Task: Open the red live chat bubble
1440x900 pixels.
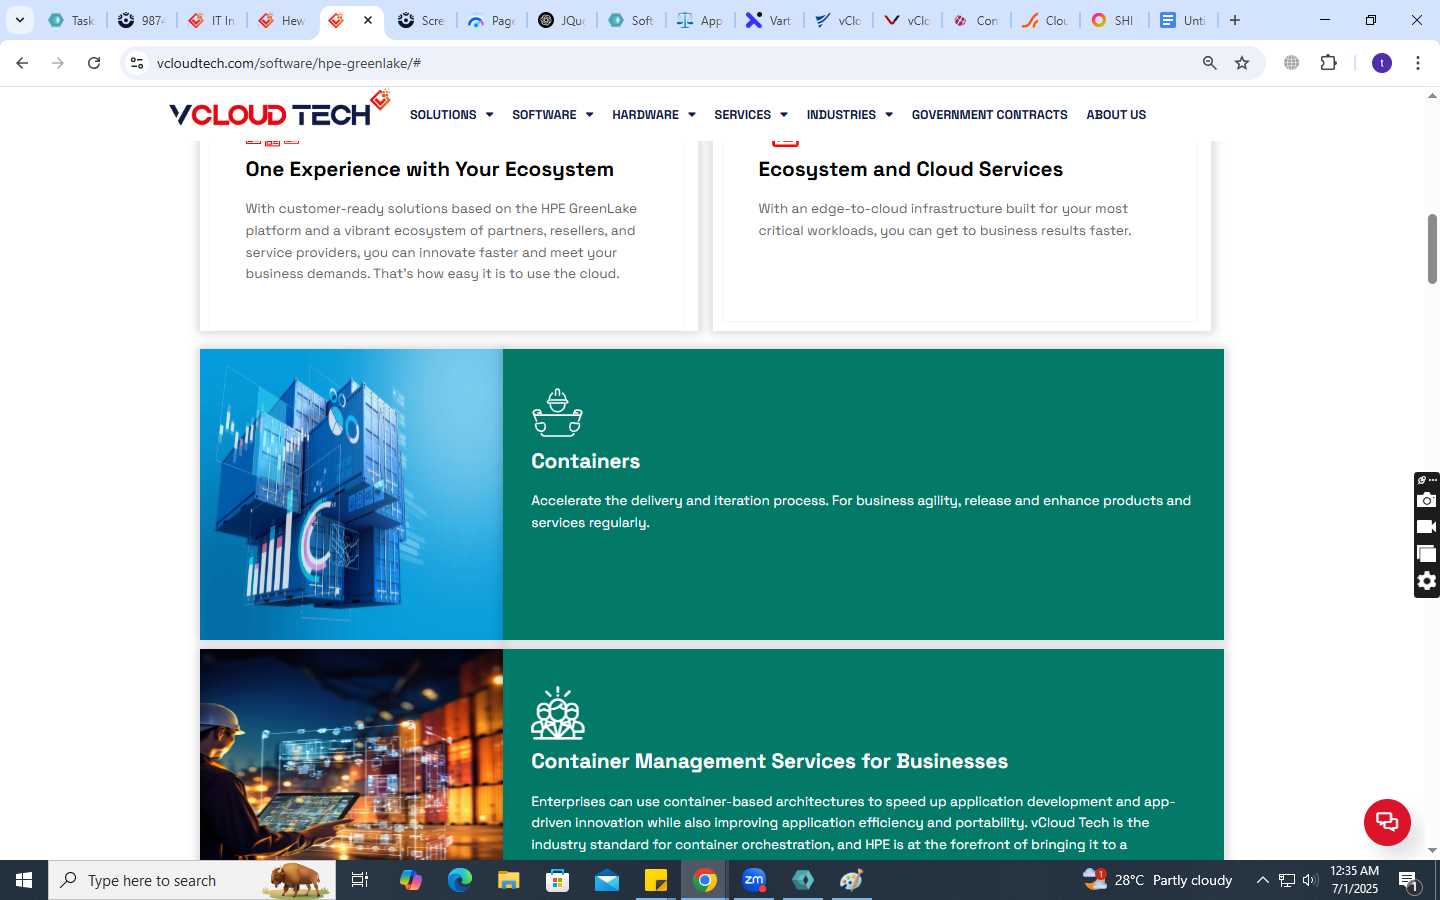Action: [1387, 822]
